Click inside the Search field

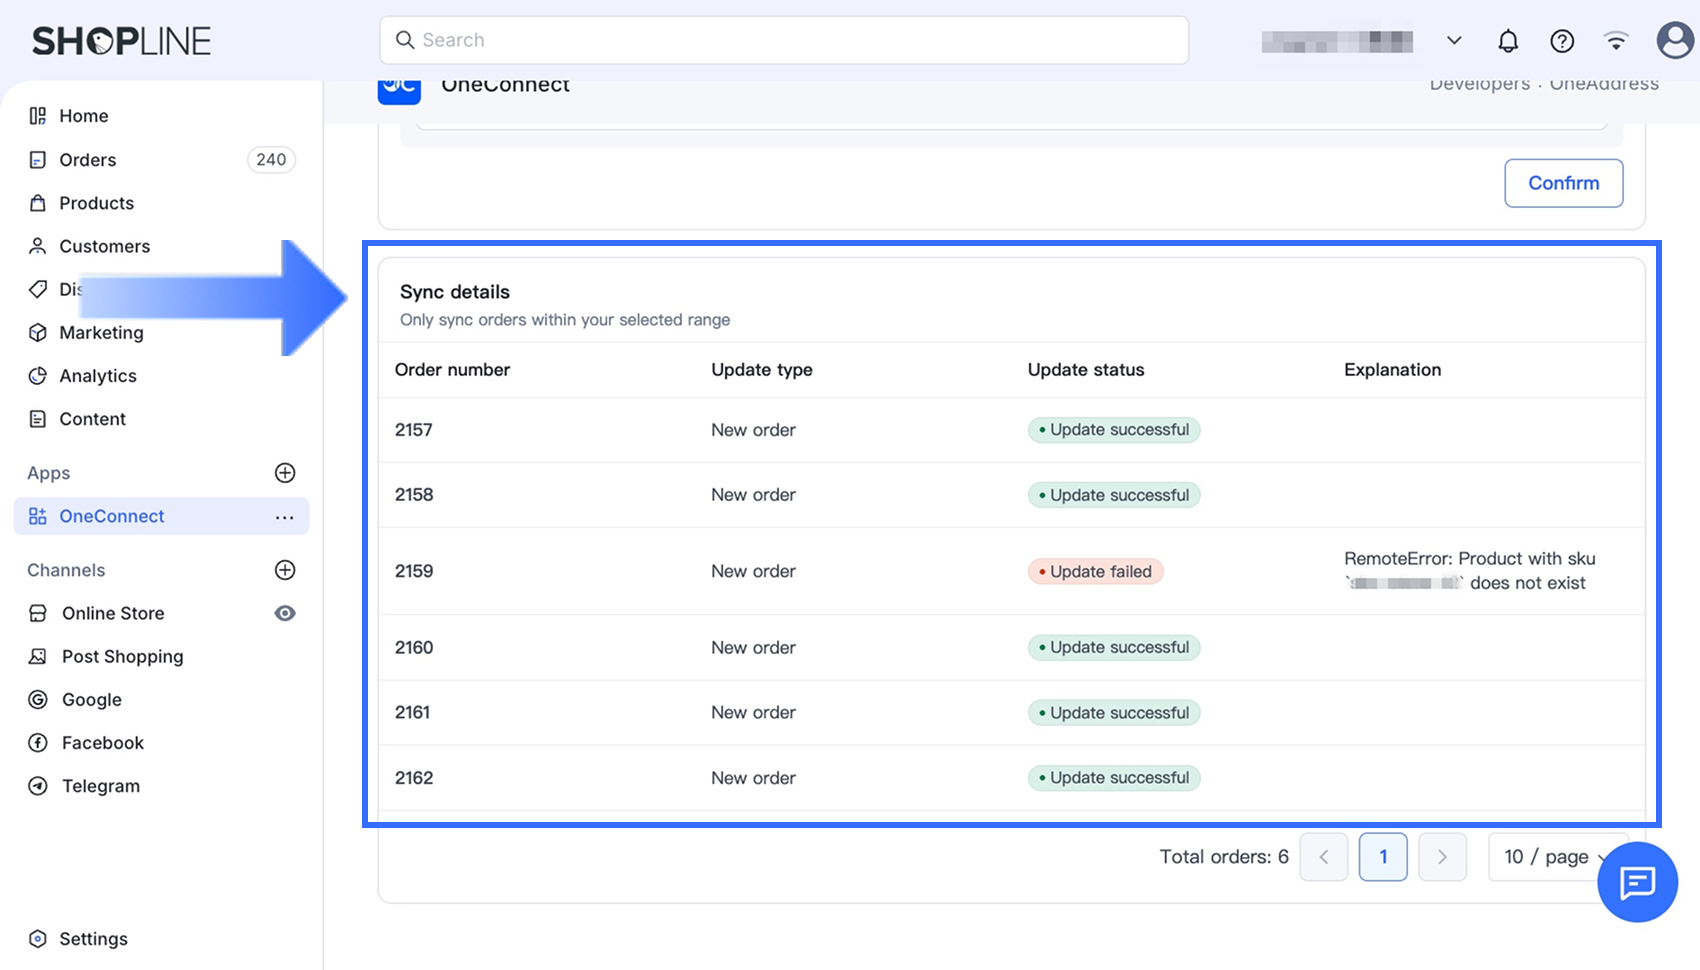point(784,40)
